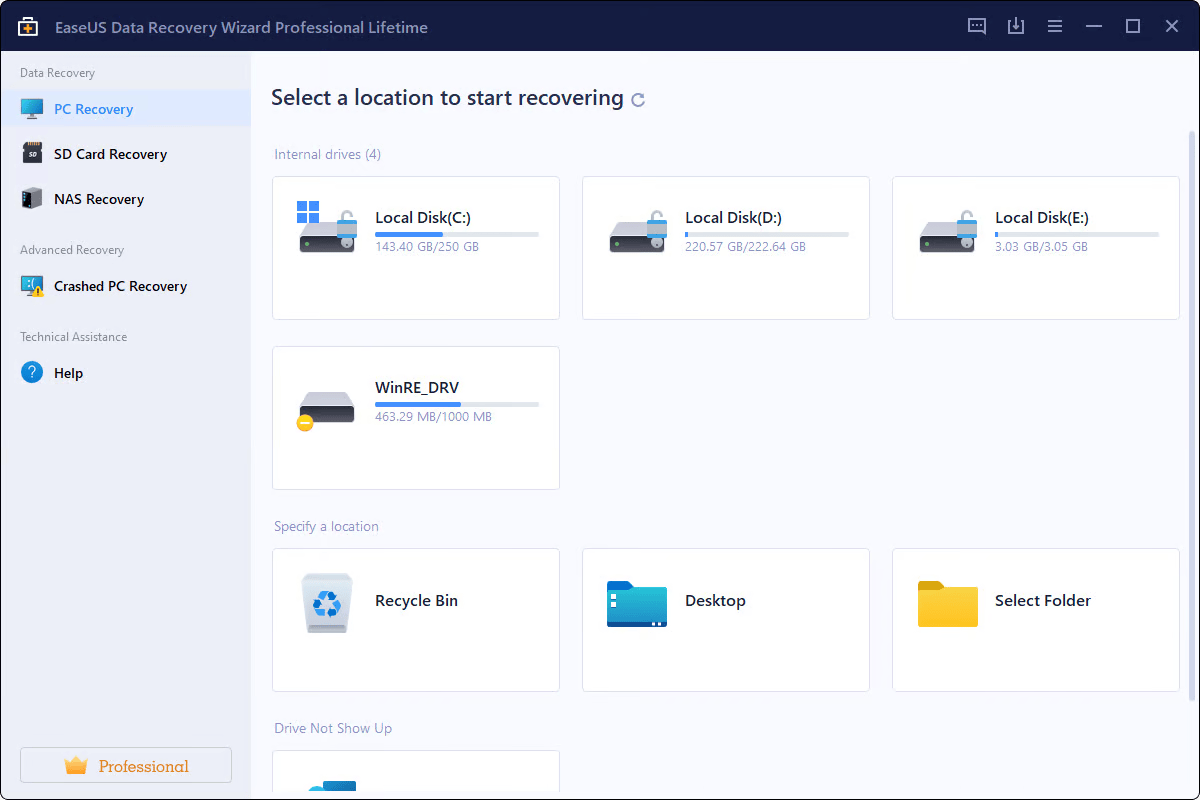
Task: Open the Help section
Action: pos(69,372)
